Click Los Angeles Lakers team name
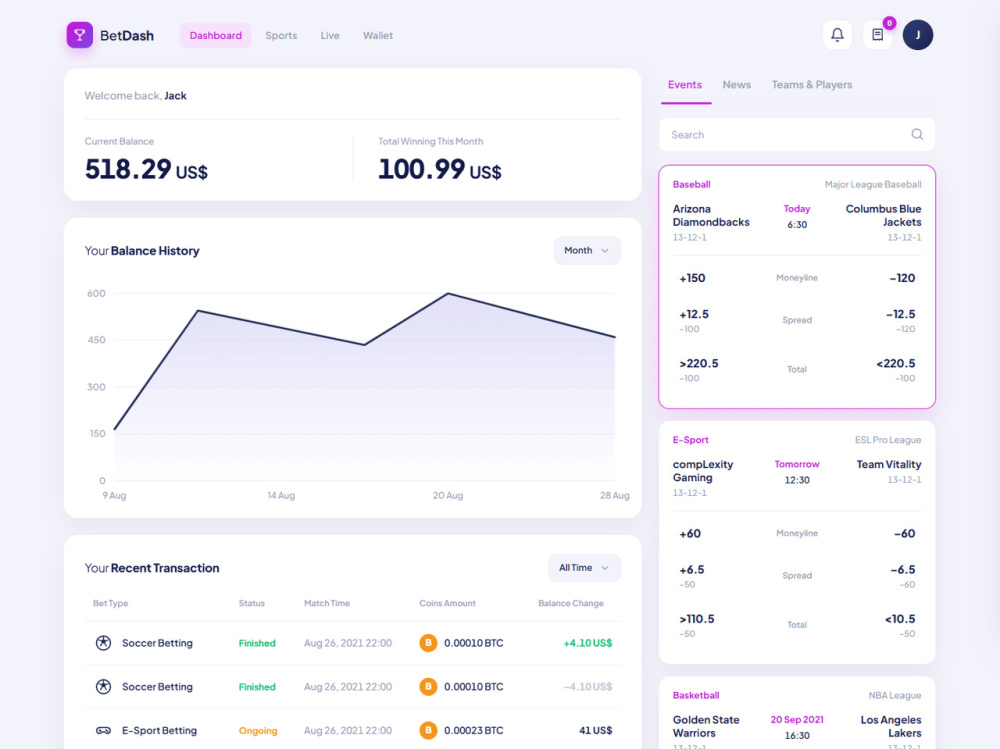The height and width of the screenshot is (749, 1000). [x=891, y=727]
